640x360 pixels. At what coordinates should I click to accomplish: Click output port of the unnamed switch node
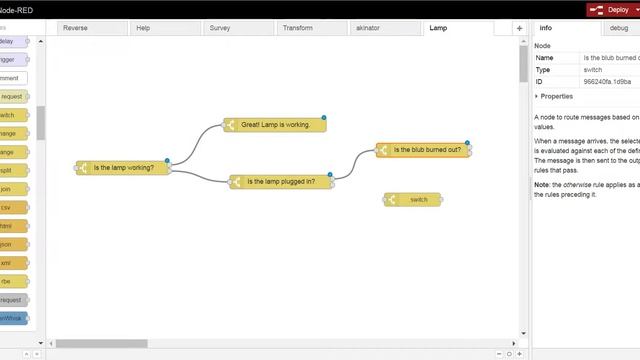pyautogui.click(x=441, y=200)
